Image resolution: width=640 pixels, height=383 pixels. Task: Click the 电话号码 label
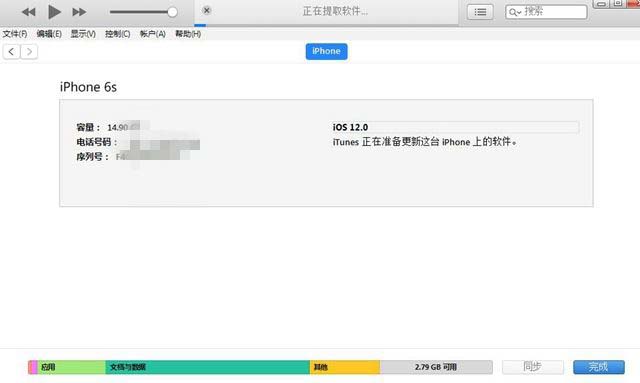pos(97,142)
